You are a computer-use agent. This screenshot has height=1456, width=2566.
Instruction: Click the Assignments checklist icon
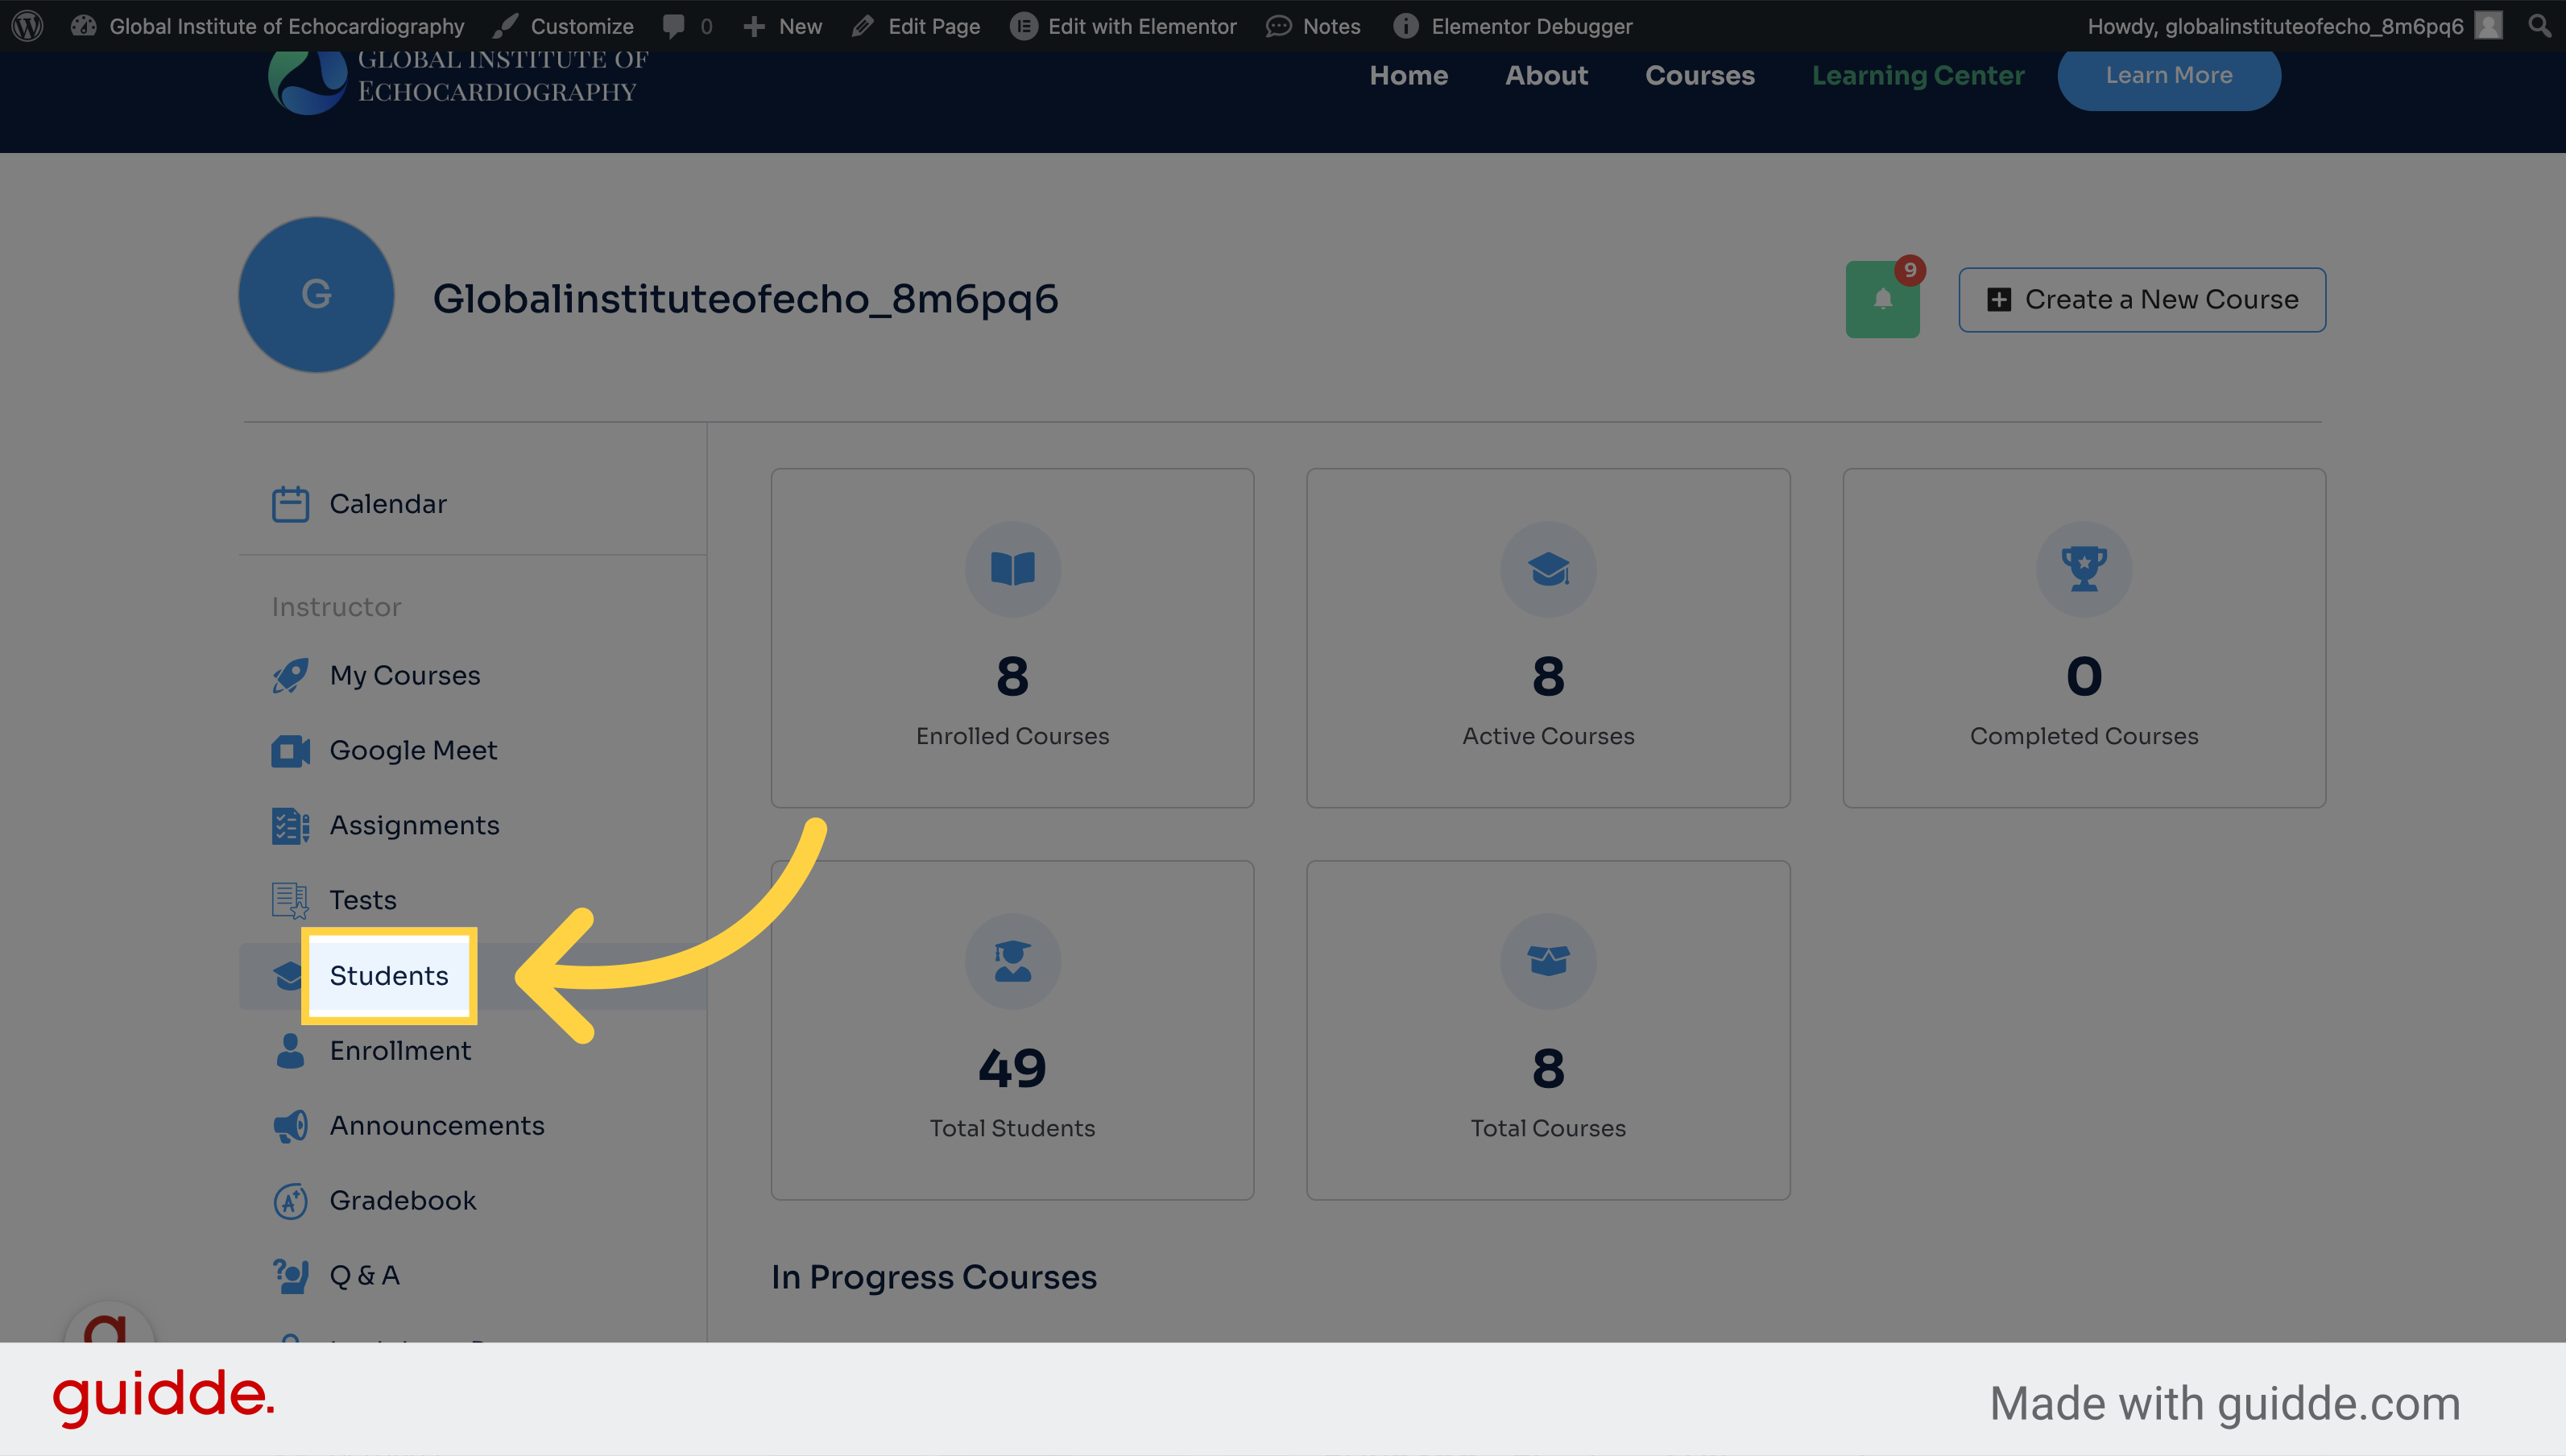pyautogui.click(x=290, y=826)
